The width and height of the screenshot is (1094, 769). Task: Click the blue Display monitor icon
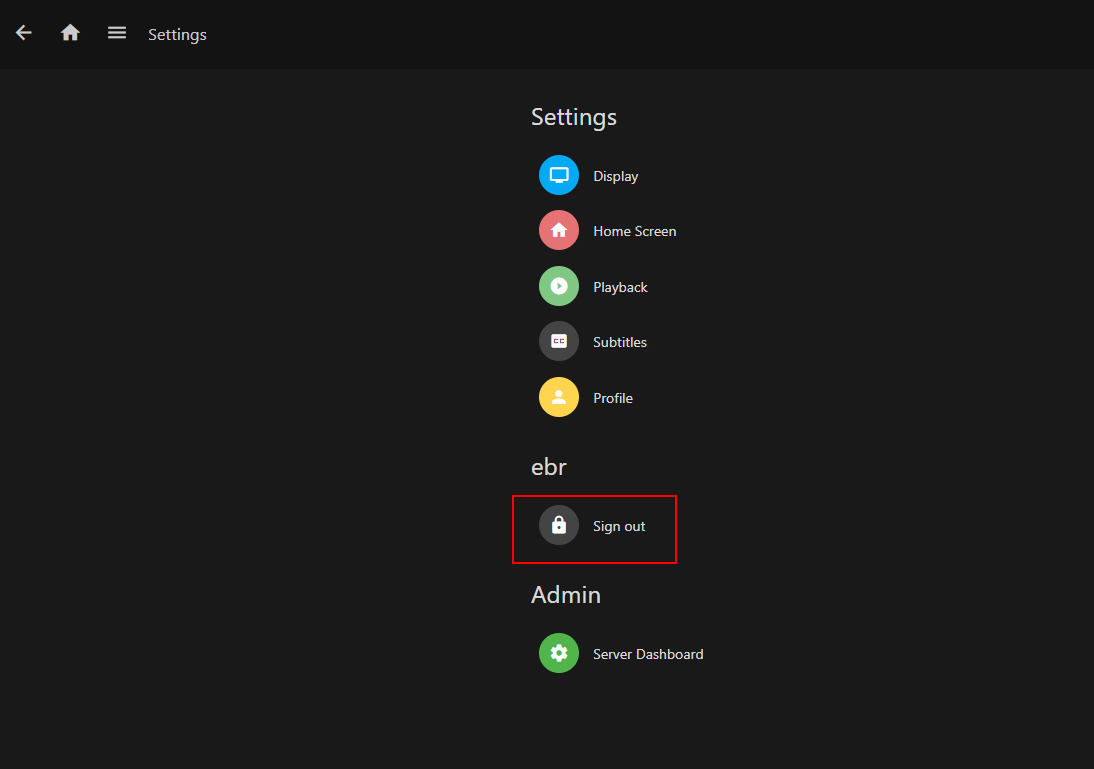[559, 176]
